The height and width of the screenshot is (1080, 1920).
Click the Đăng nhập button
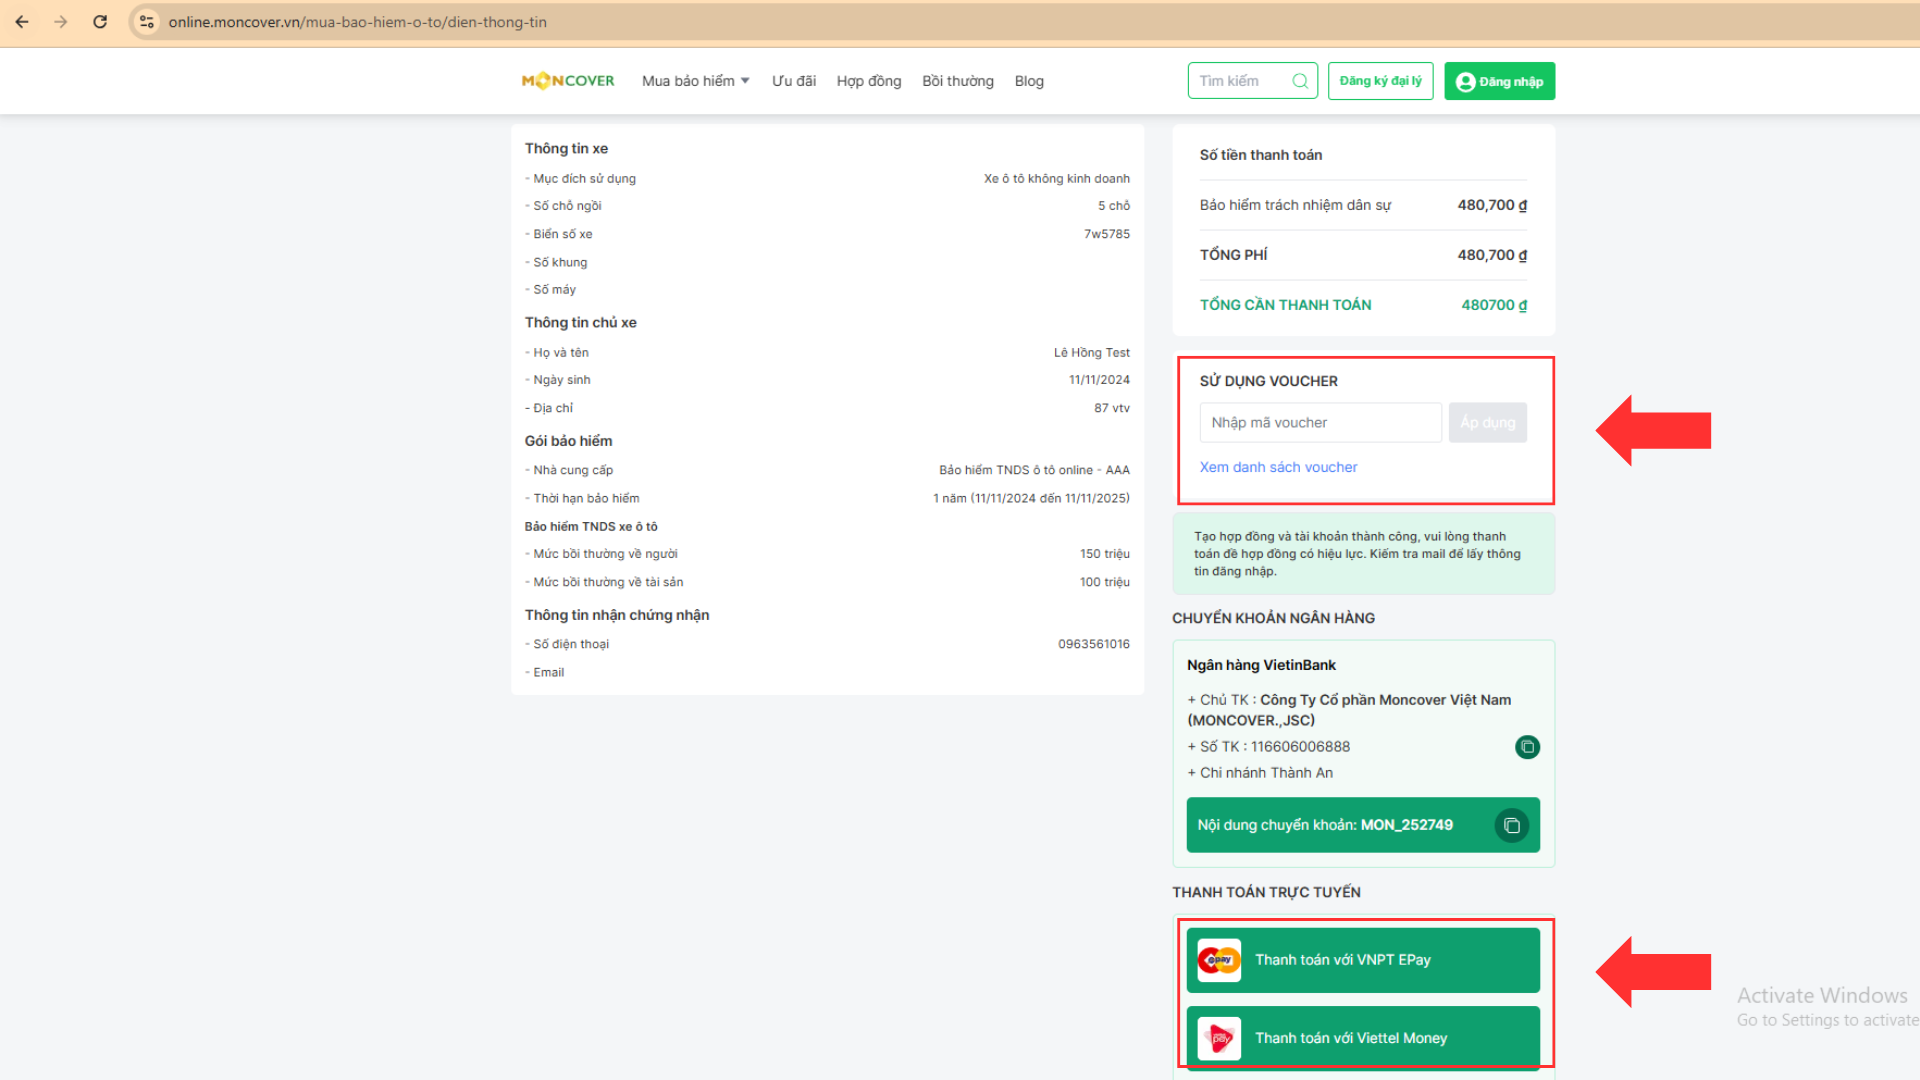(1499, 81)
